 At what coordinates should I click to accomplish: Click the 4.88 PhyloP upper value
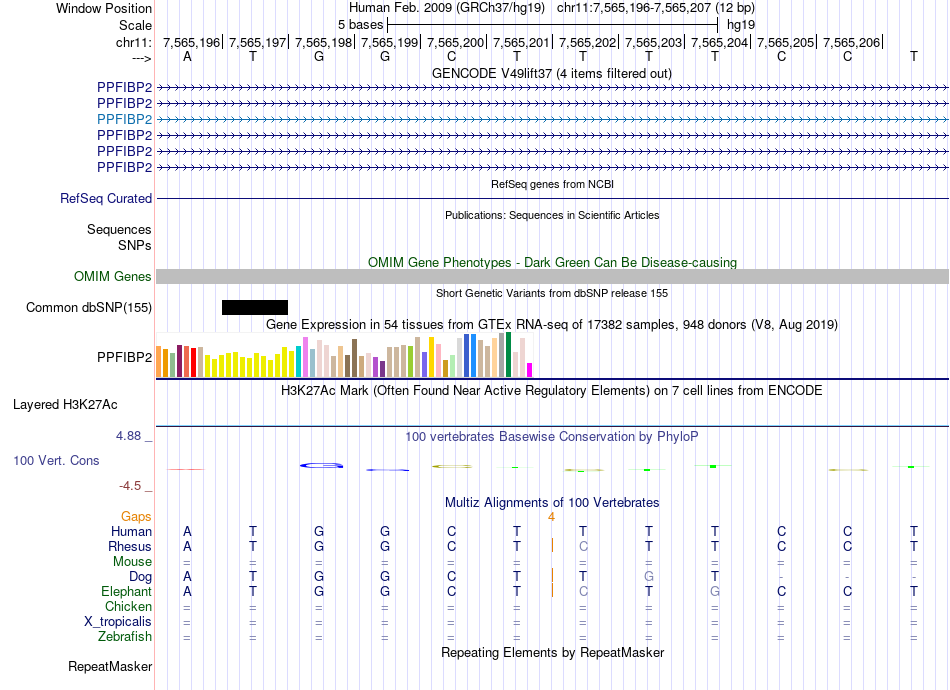point(128,436)
